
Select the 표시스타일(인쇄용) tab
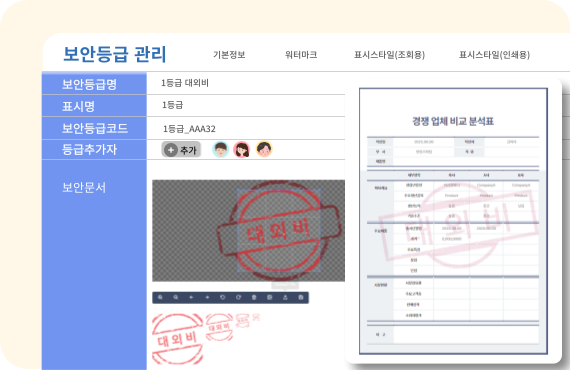click(x=494, y=55)
